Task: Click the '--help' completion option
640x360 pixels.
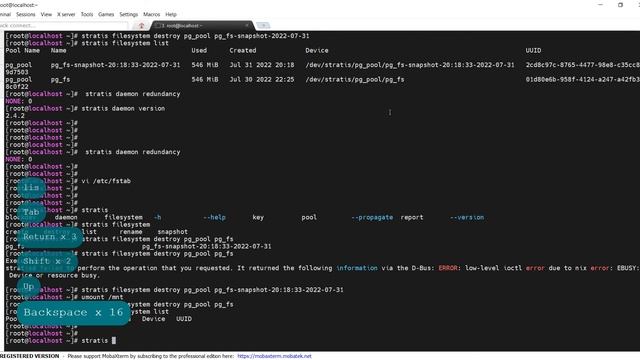Action: [214, 218]
